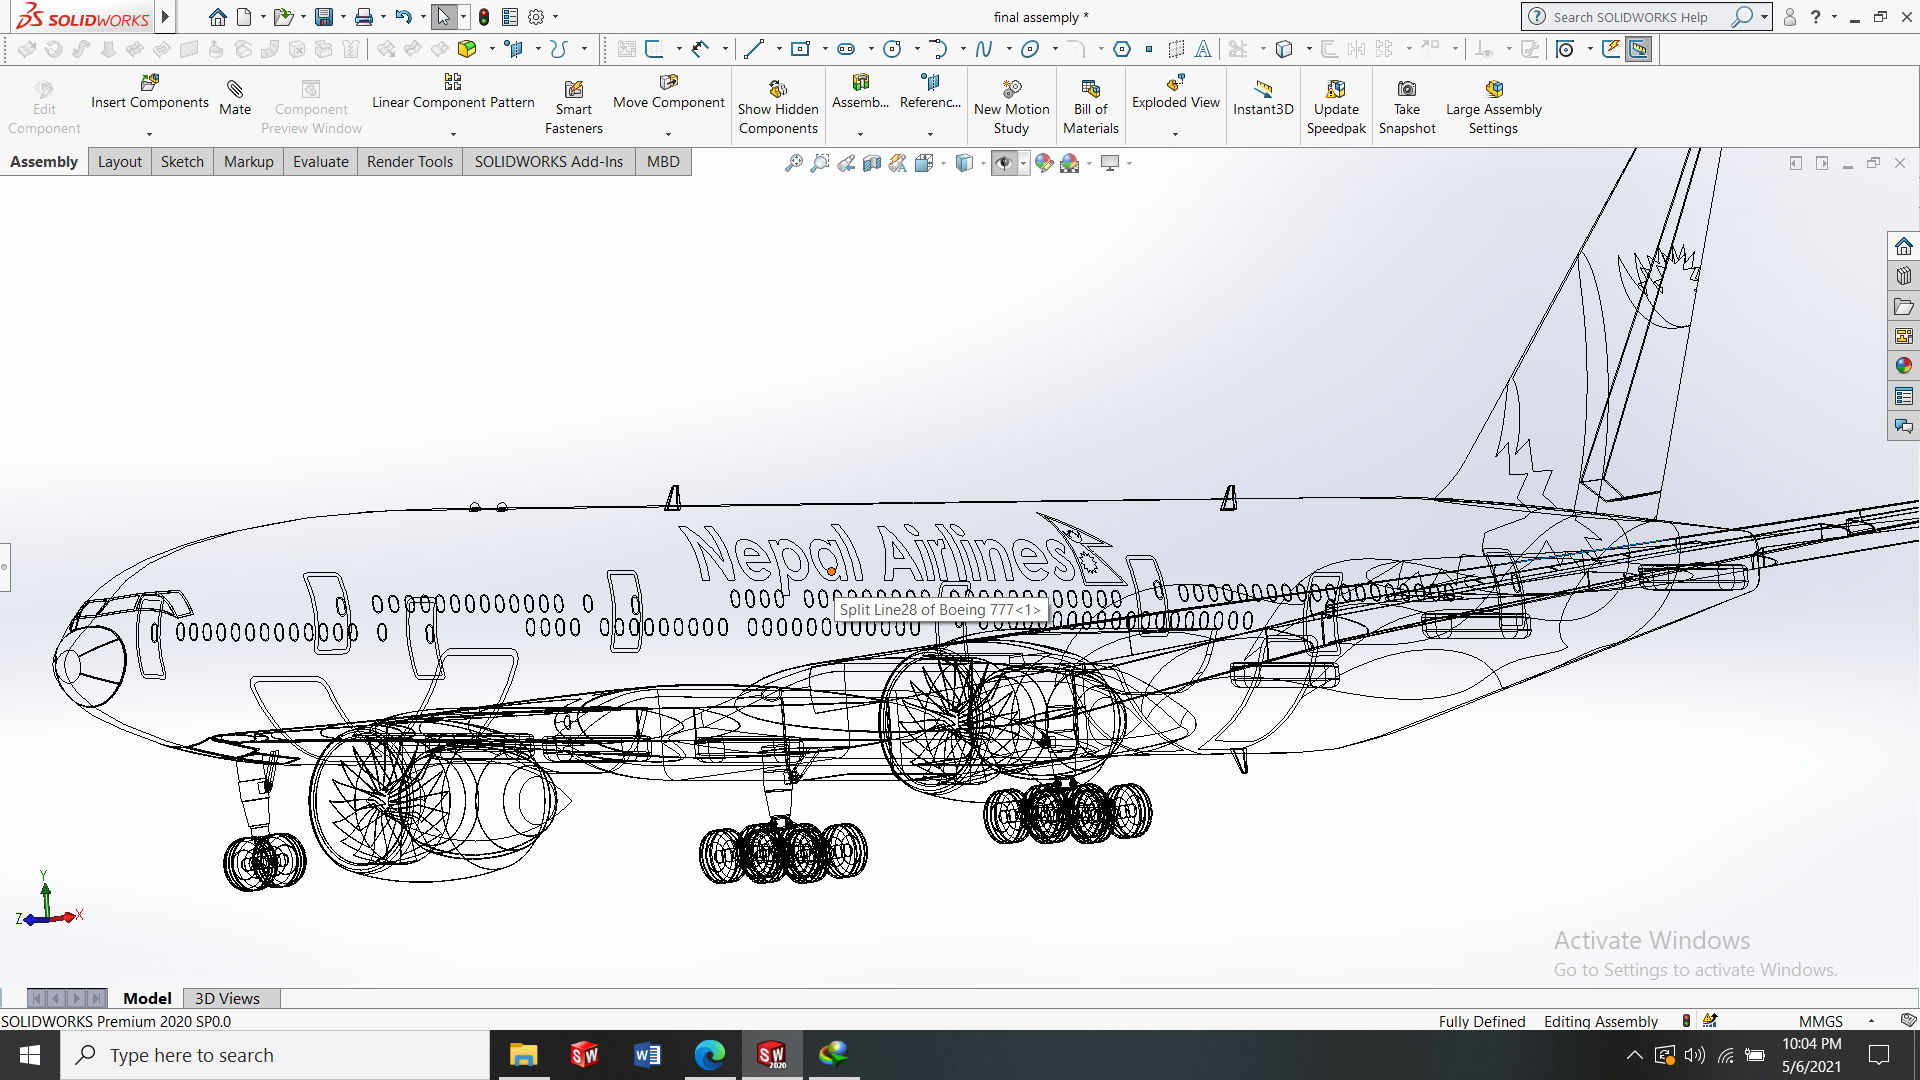The image size is (1920, 1080).
Task: Open the File Explorer side panel icon
Action: click(x=1903, y=306)
